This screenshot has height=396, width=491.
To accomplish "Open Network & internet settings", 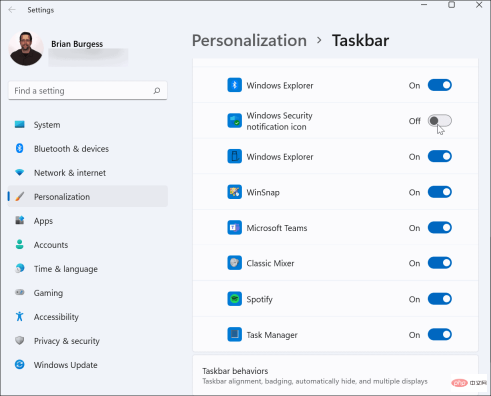I will (x=88, y=173).
